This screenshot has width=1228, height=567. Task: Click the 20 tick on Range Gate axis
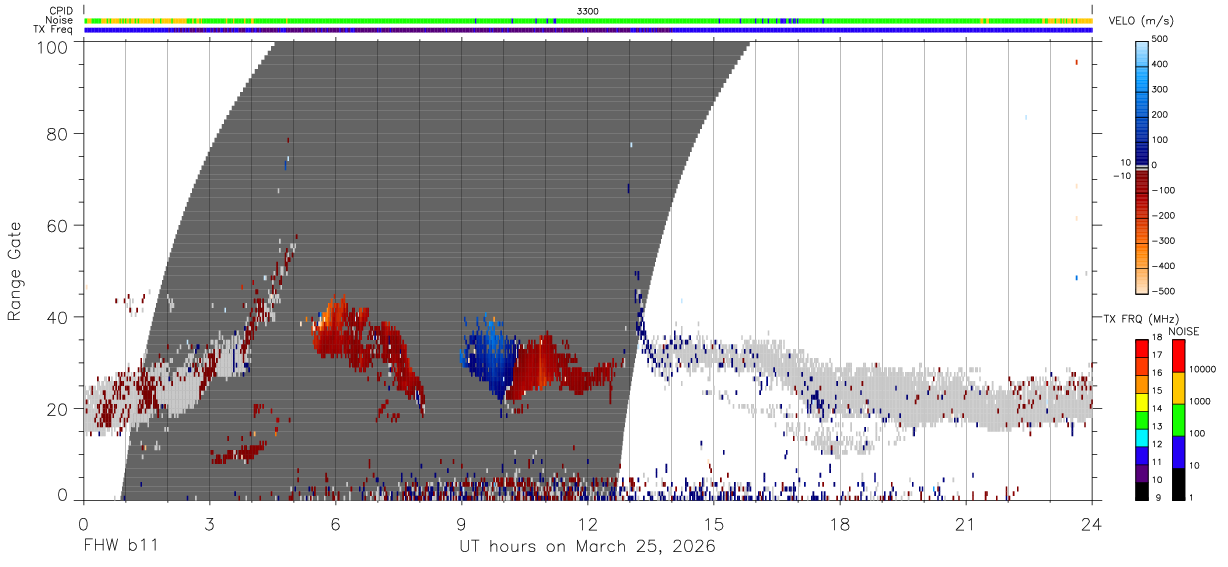coord(58,409)
